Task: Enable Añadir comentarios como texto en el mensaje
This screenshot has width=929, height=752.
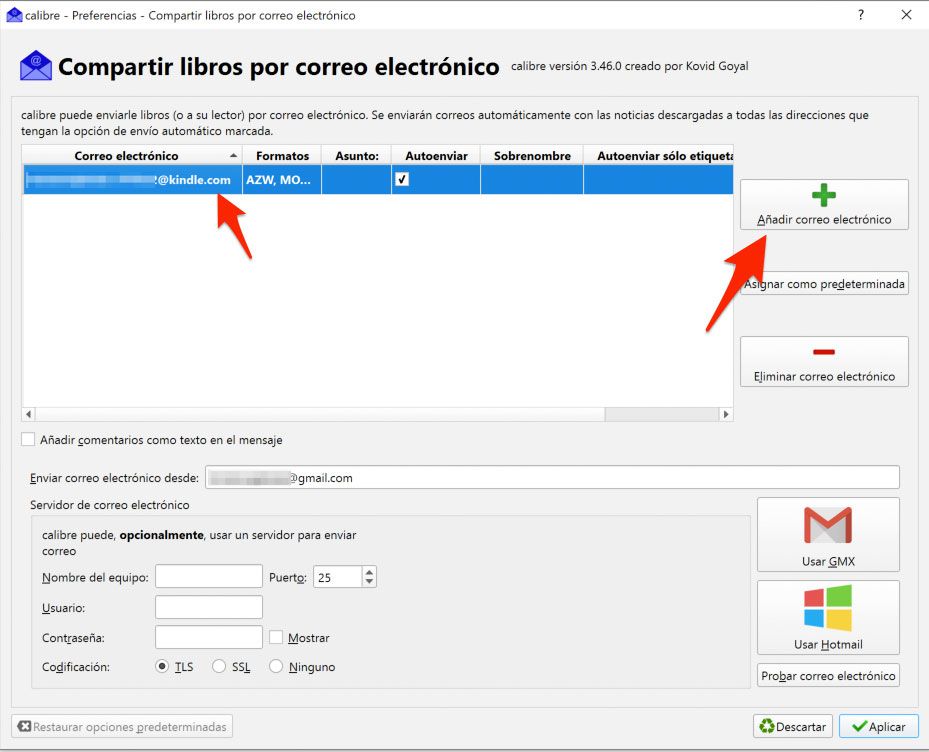Action: [x=28, y=439]
